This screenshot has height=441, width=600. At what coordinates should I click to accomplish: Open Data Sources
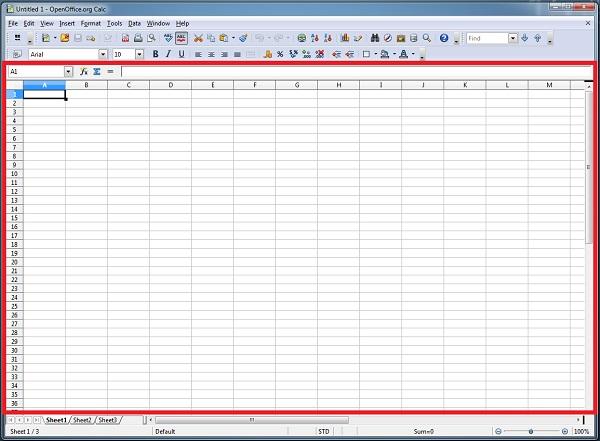pyautogui.click(x=414, y=38)
